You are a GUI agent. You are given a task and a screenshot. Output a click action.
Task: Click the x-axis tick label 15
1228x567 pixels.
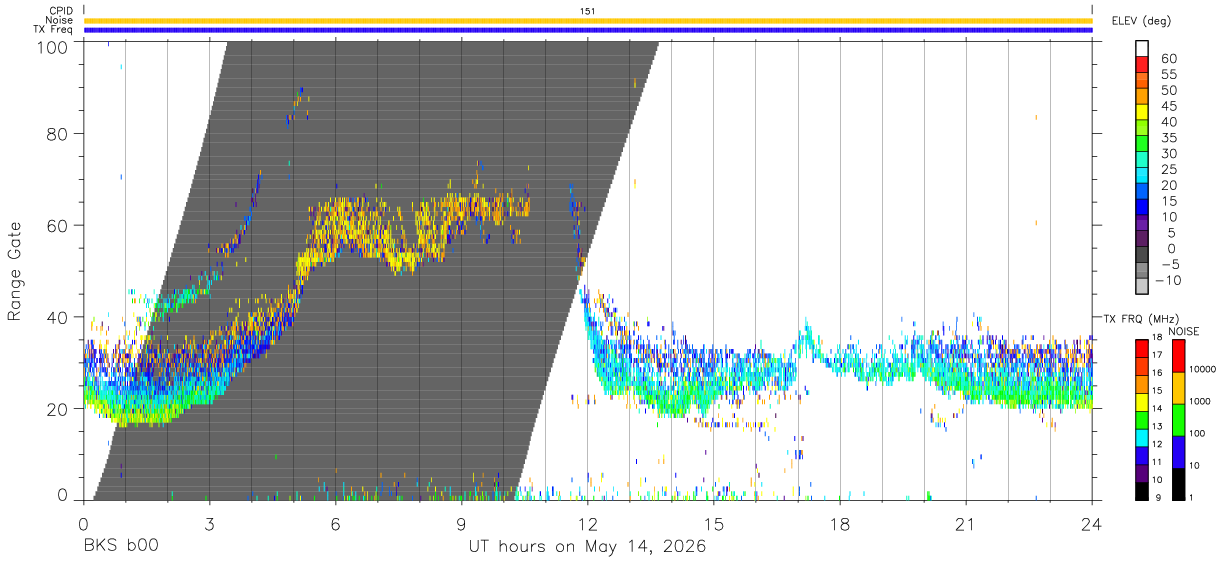pos(714,523)
